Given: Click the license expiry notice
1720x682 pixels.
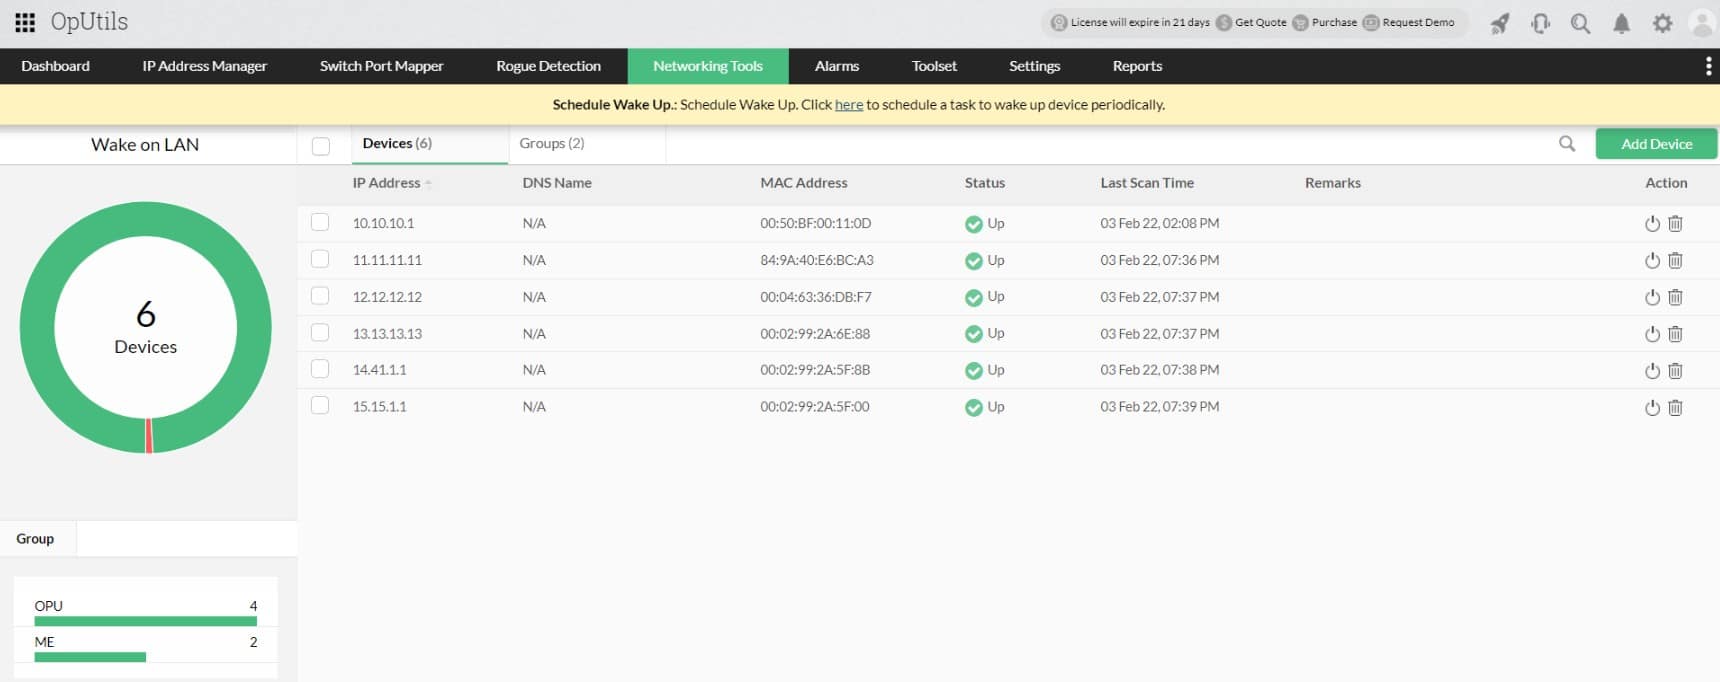Looking at the screenshot, I should pyautogui.click(x=1130, y=22).
